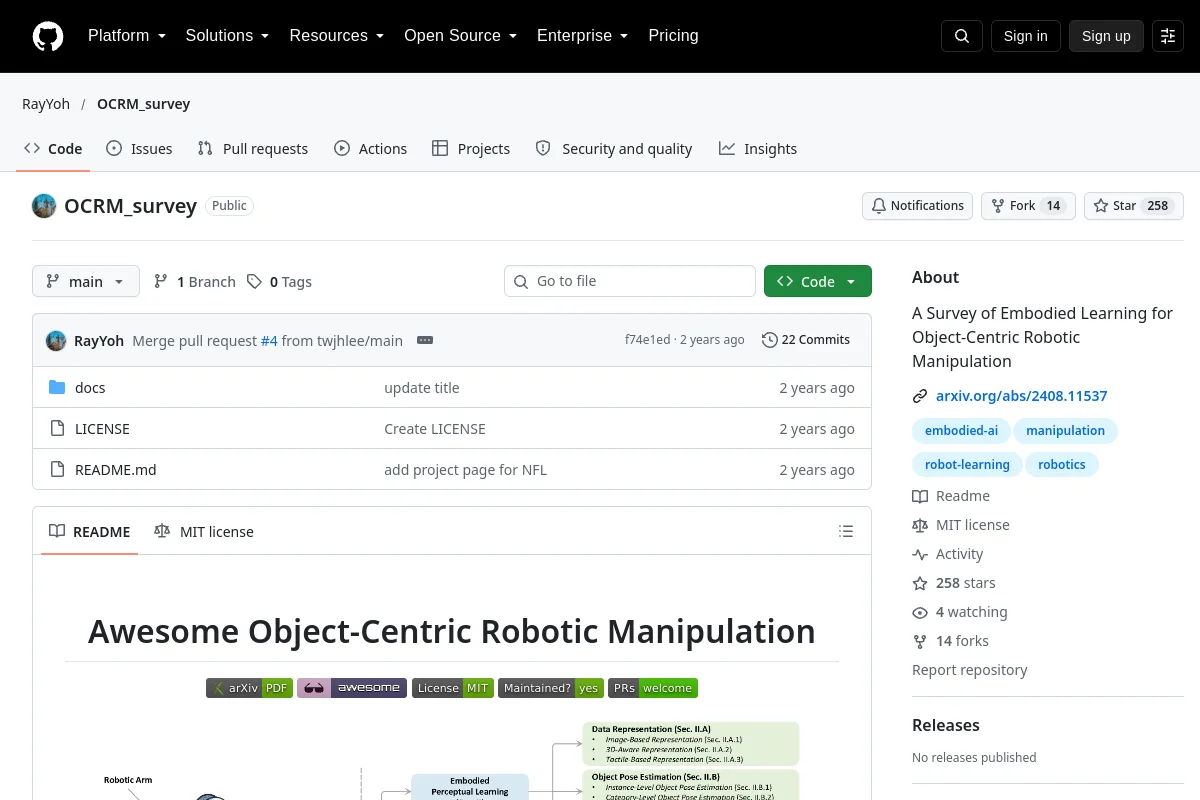Switch to the Issues tab

tap(139, 149)
